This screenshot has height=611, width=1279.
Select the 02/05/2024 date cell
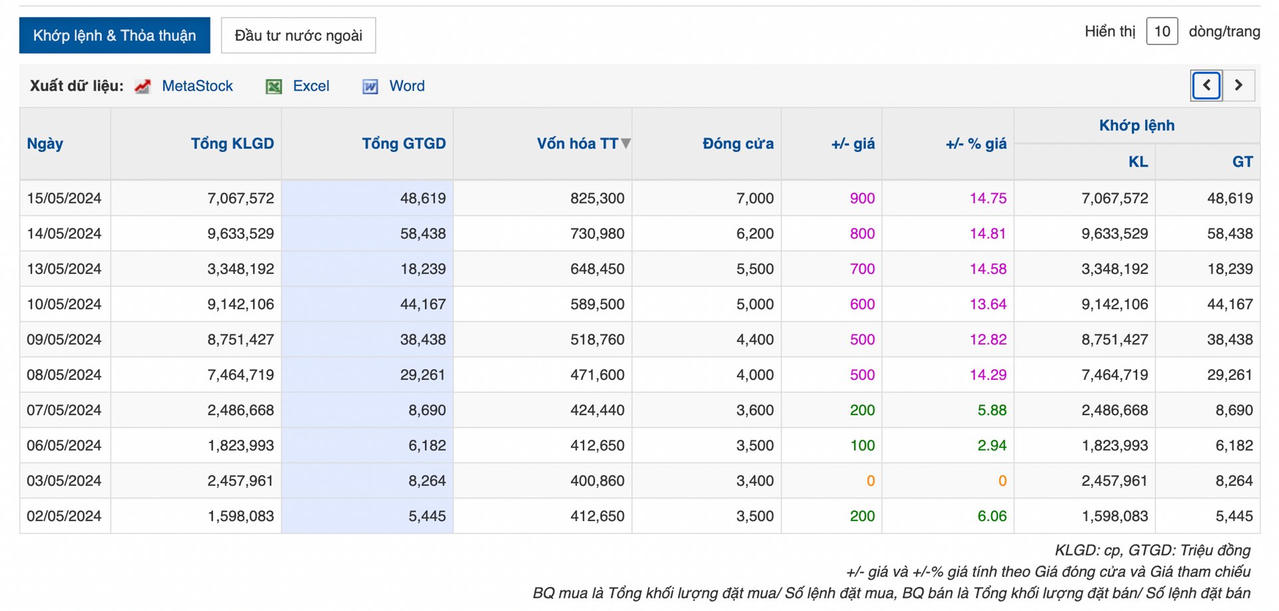pyautogui.click(x=64, y=517)
